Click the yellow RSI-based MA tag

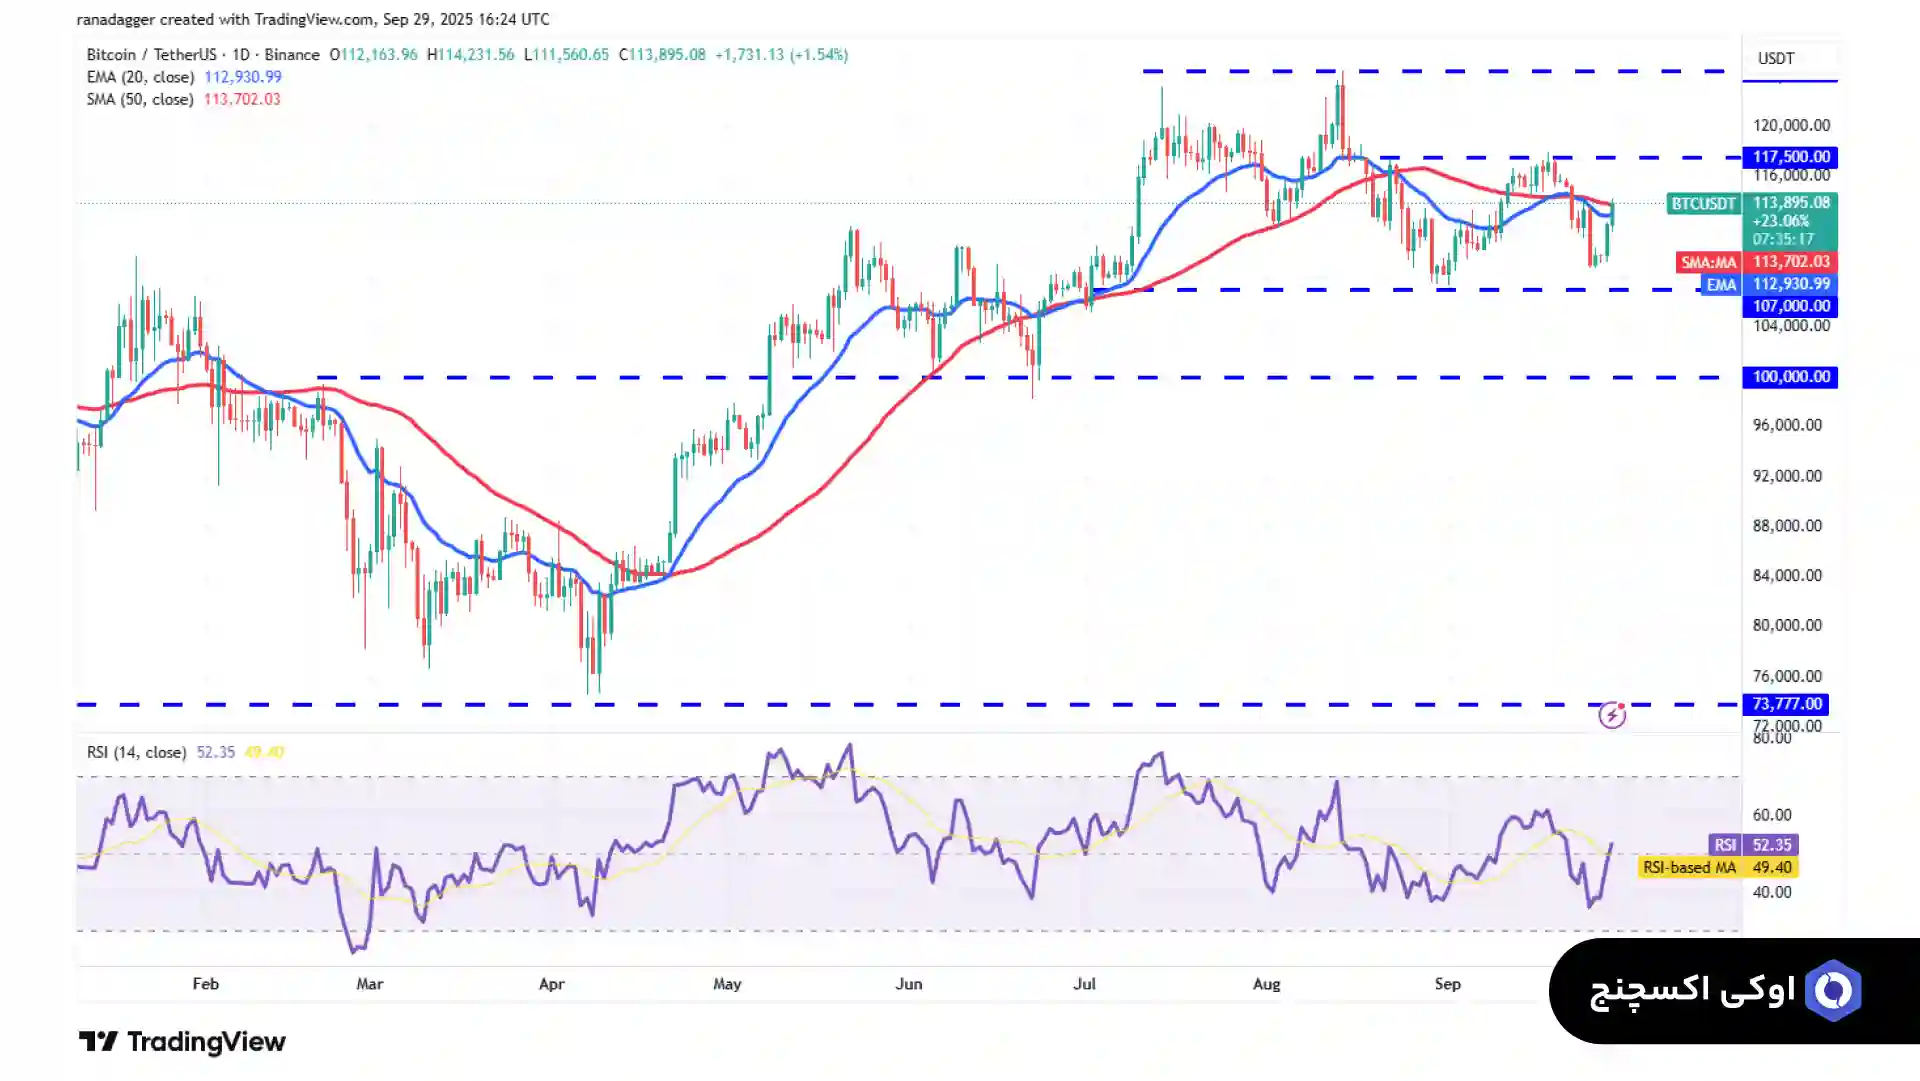click(1689, 868)
